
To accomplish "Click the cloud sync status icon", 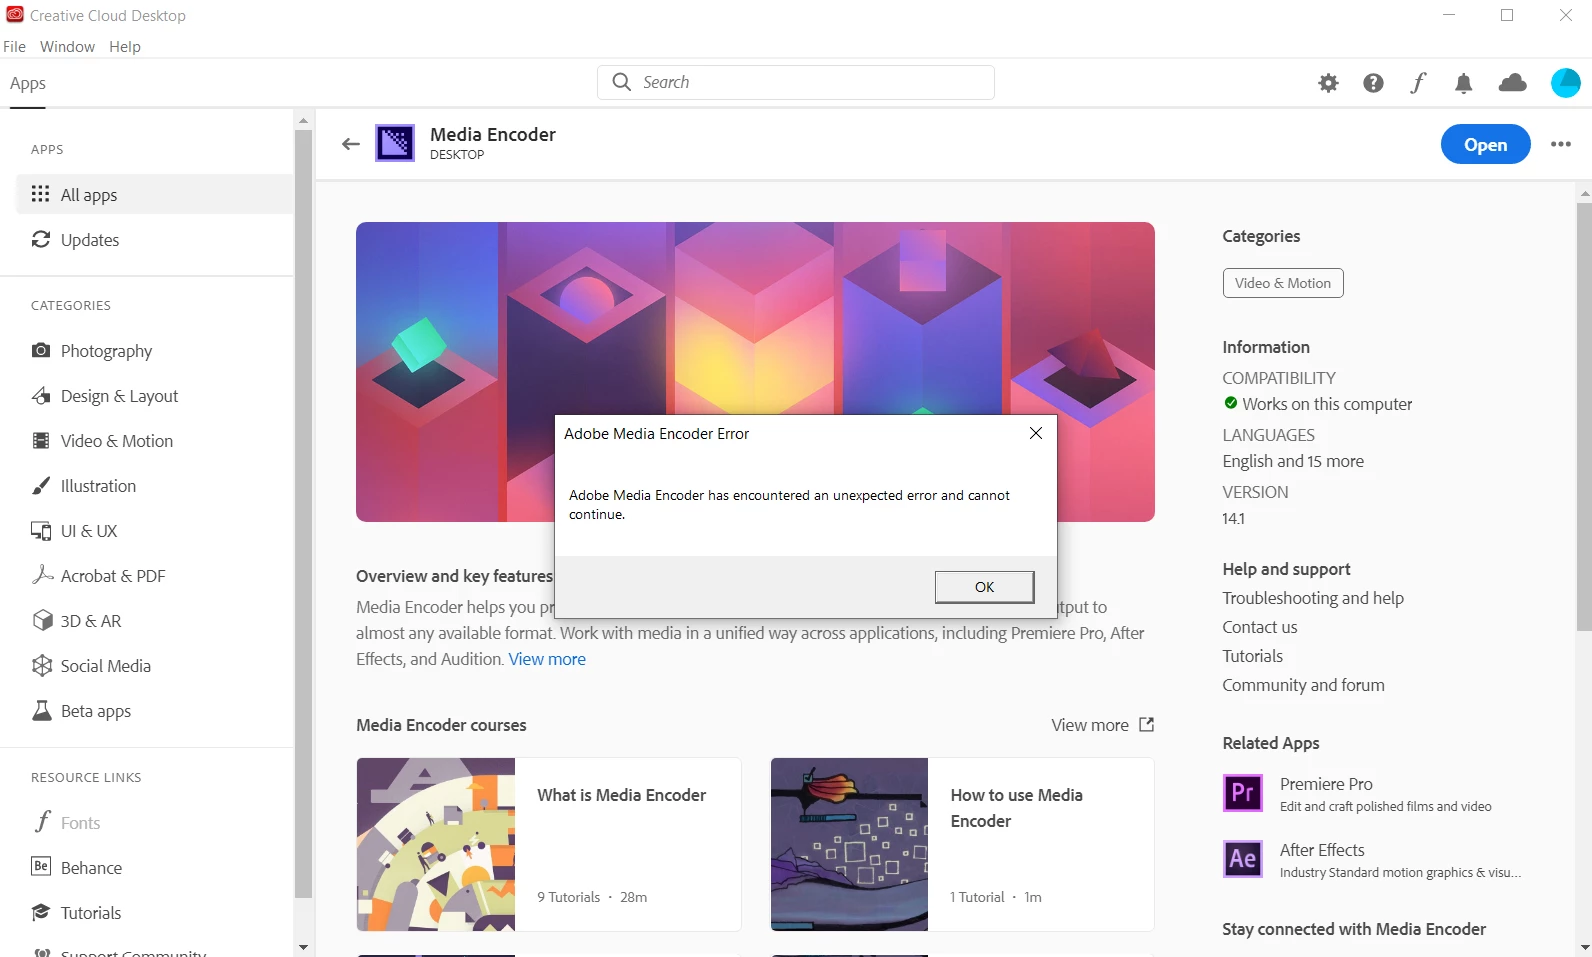I will 1513,83.
